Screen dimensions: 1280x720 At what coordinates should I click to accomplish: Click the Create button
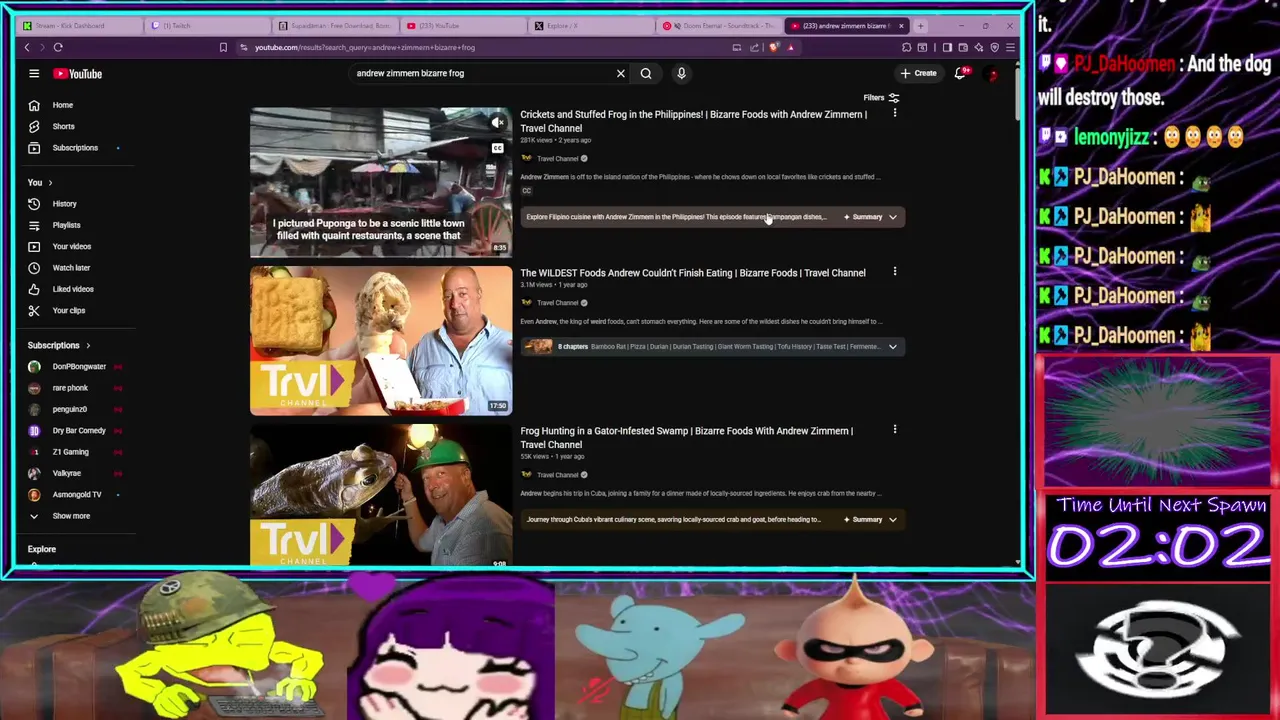click(918, 73)
